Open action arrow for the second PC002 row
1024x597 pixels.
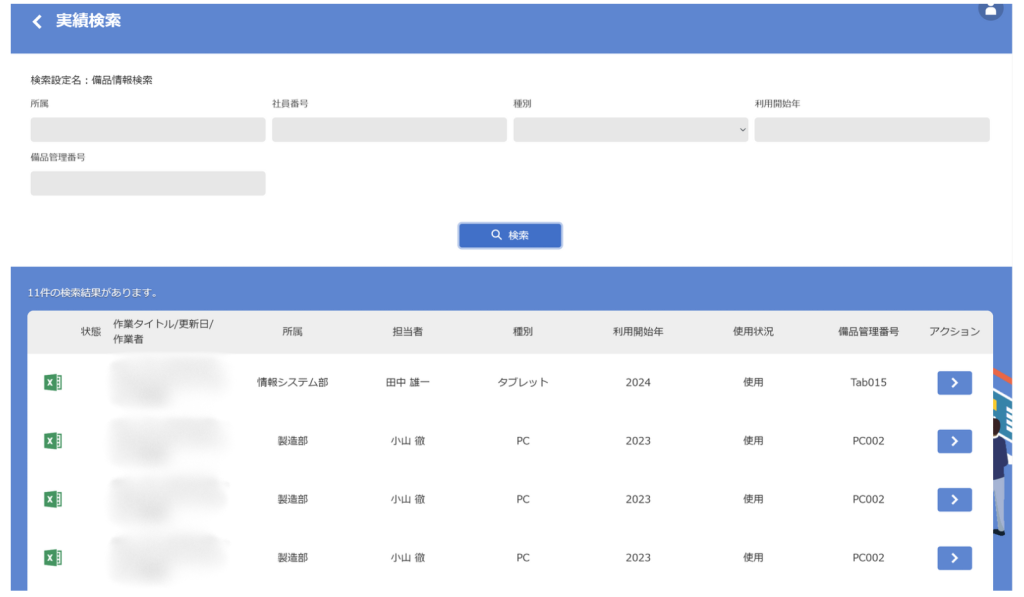[954, 500]
